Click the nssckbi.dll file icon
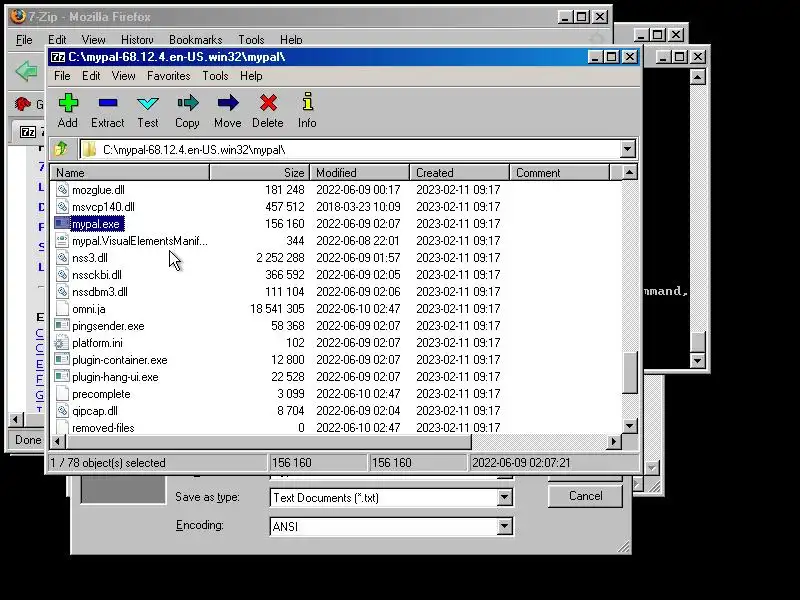Viewport: 800px width, 600px height. (62, 274)
